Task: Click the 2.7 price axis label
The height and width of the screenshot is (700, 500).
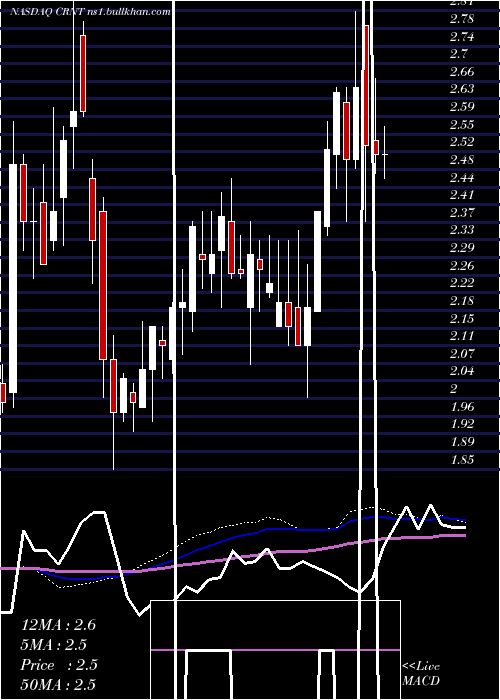Action: coord(459,54)
